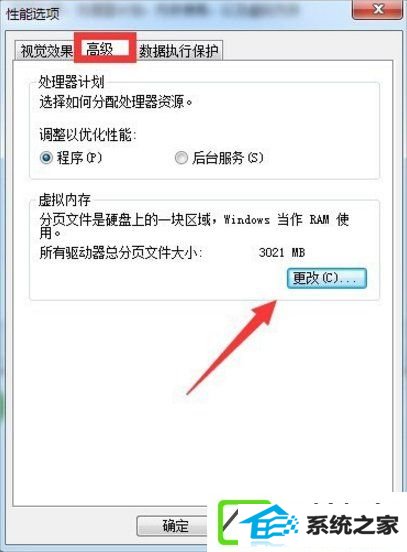Click the 选择如何分配处理器资源 description
Viewport: 407px width, 552px height.
116,102
